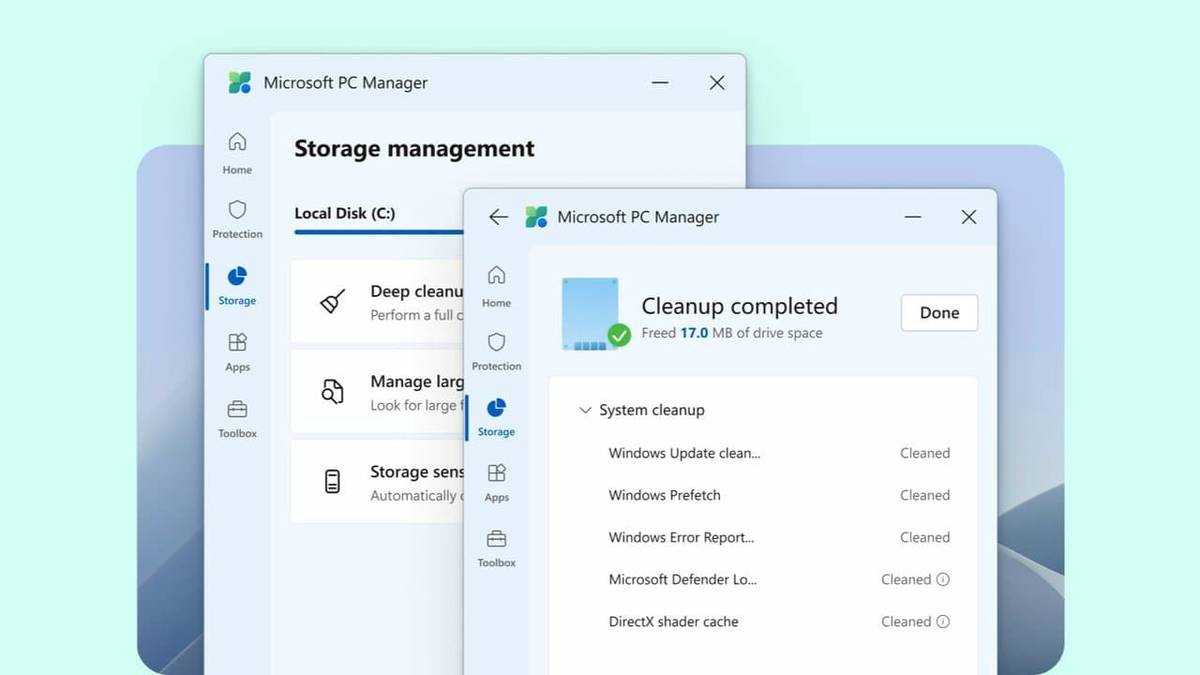This screenshot has width=1200, height=675.
Task: Click the Toolbox briefcase icon in front sidebar
Action: [x=496, y=538]
